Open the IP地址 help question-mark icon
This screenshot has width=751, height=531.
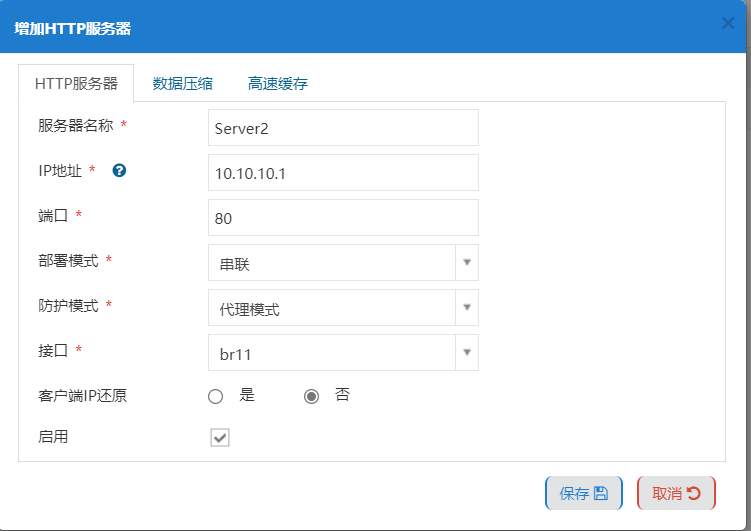(119, 170)
